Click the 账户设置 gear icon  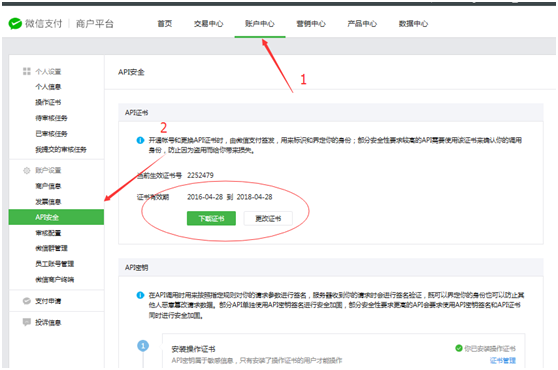tap(27, 170)
